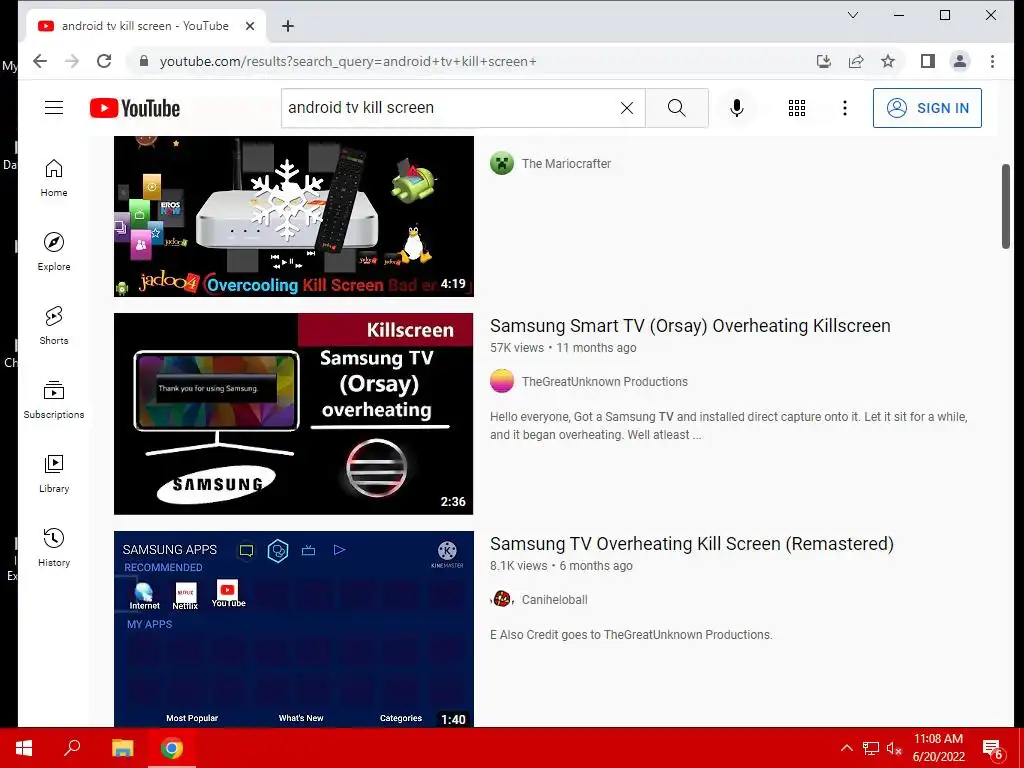1024x768 pixels.
Task: Click the '8.1K views • 6 months ago' text
Action: click(x=561, y=566)
